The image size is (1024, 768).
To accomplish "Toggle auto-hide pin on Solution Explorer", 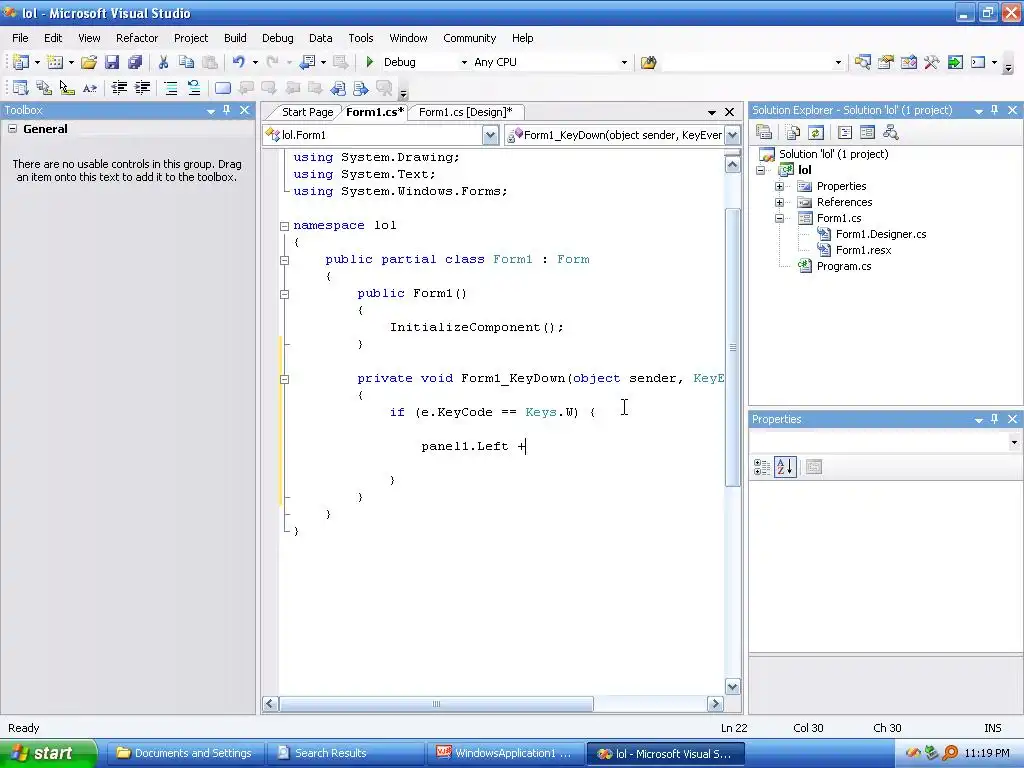I will (995, 110).
